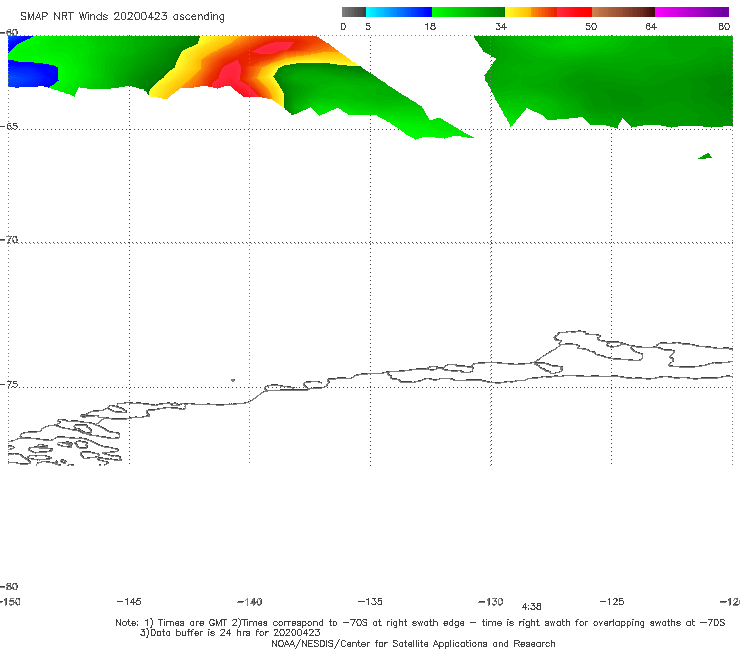
Task: Pick the brown segment of the color bar
Action: point(623,12)
